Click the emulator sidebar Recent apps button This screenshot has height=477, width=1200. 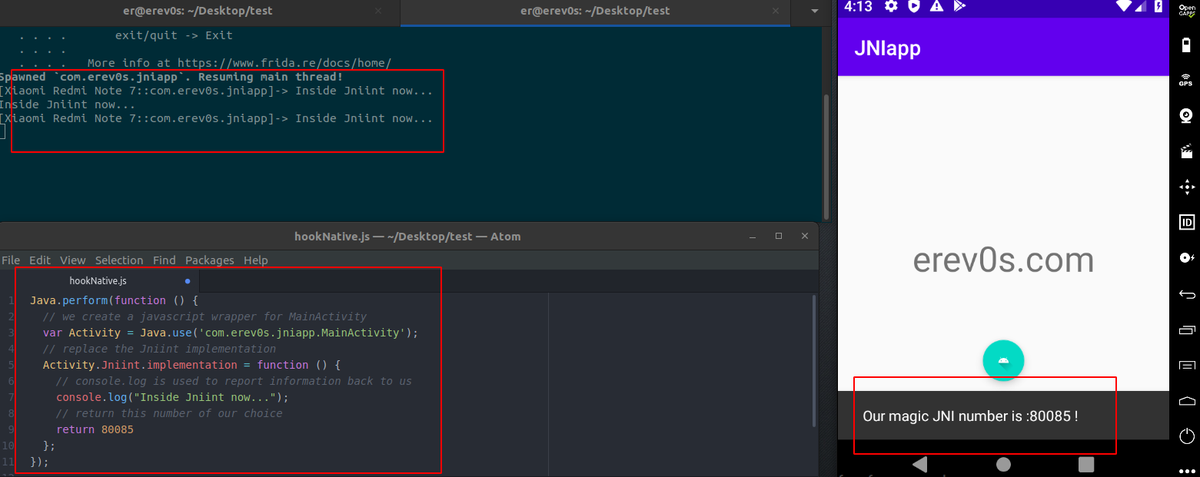click(x=1187, y=329)
